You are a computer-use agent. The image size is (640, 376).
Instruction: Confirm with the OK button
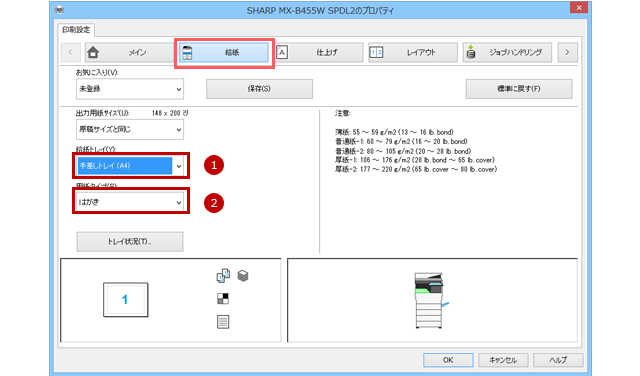click(448, 360)
